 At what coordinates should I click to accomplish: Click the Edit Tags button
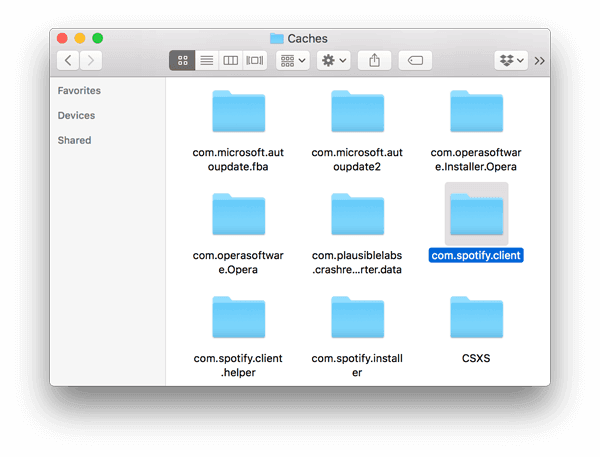point(415,60)
